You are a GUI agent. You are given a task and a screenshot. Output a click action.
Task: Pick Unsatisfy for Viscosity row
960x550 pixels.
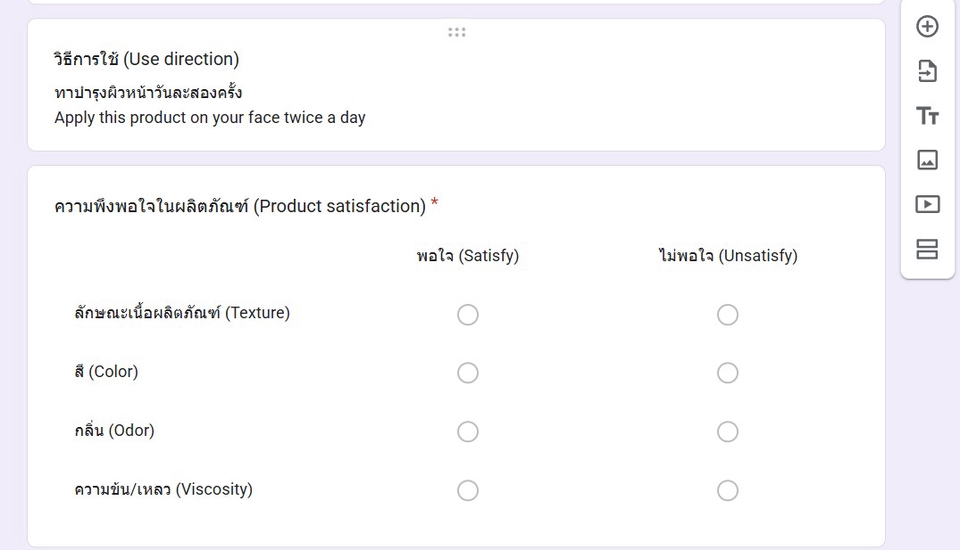click(728, 490)
